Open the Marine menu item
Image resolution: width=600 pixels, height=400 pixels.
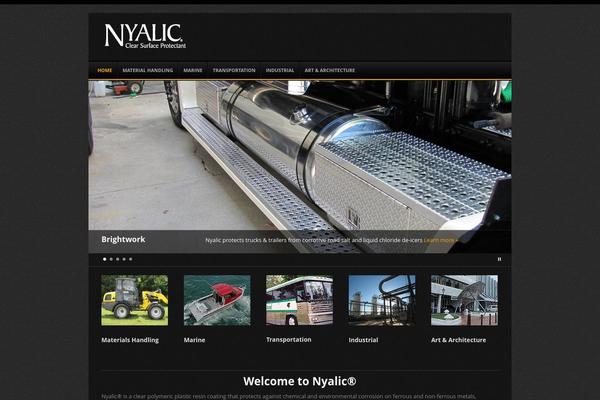[x=193, y=70]
